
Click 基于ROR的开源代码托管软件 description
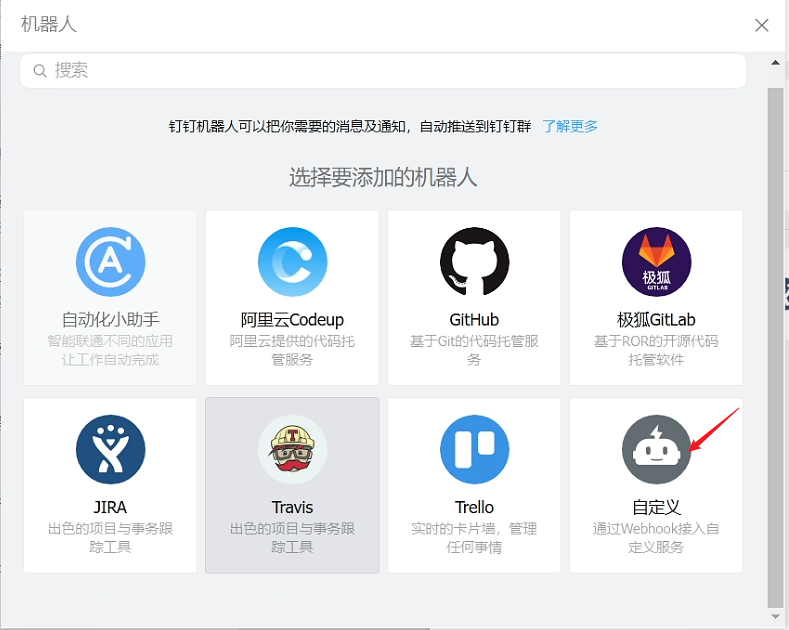[656, 350]
